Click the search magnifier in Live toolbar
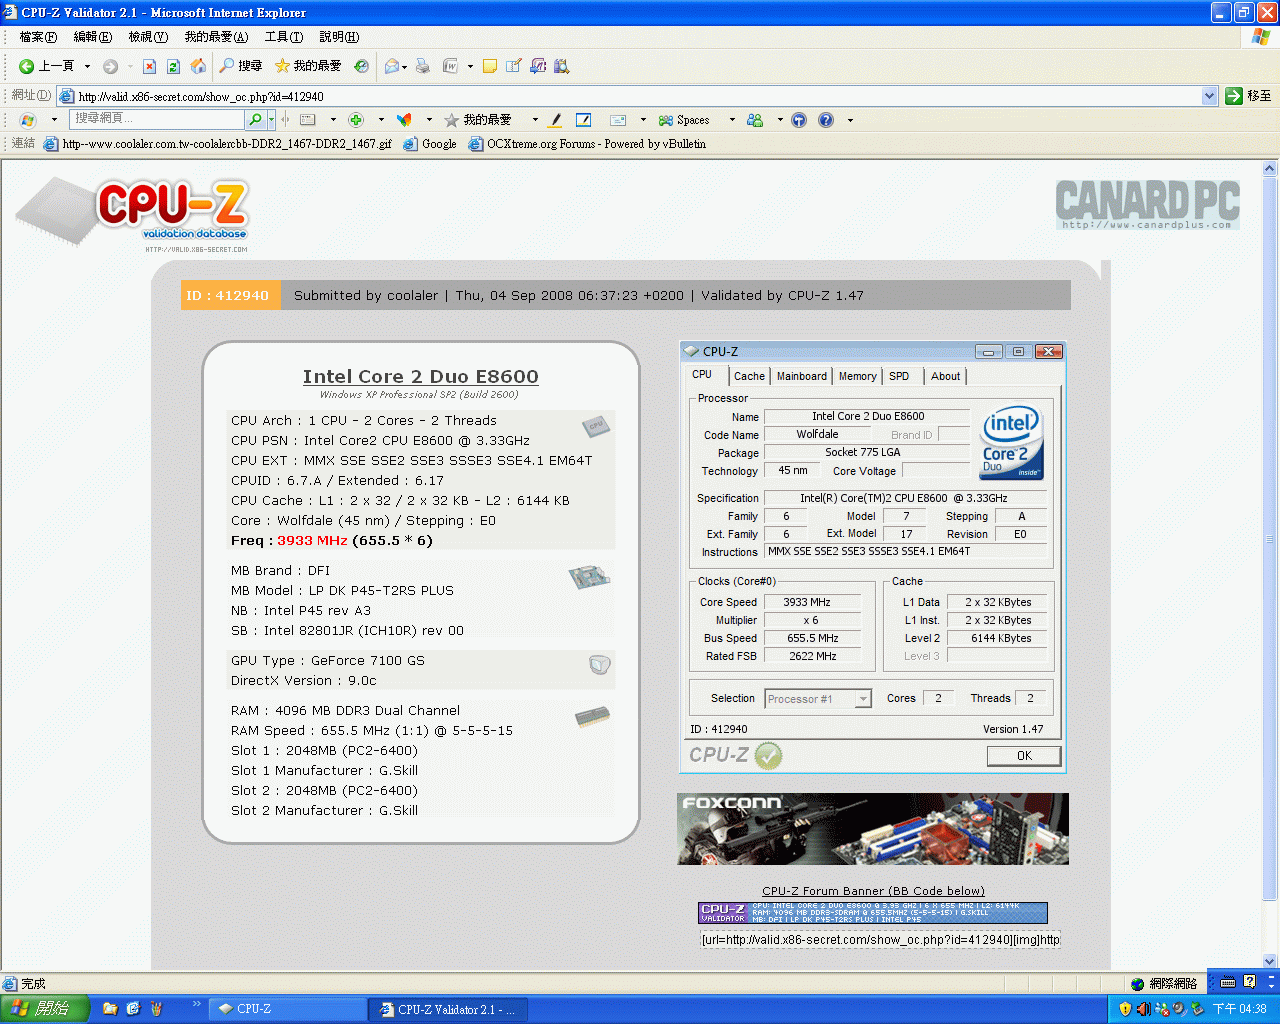The width and height of the screenshot is (1280, 1024). (256, 119)
